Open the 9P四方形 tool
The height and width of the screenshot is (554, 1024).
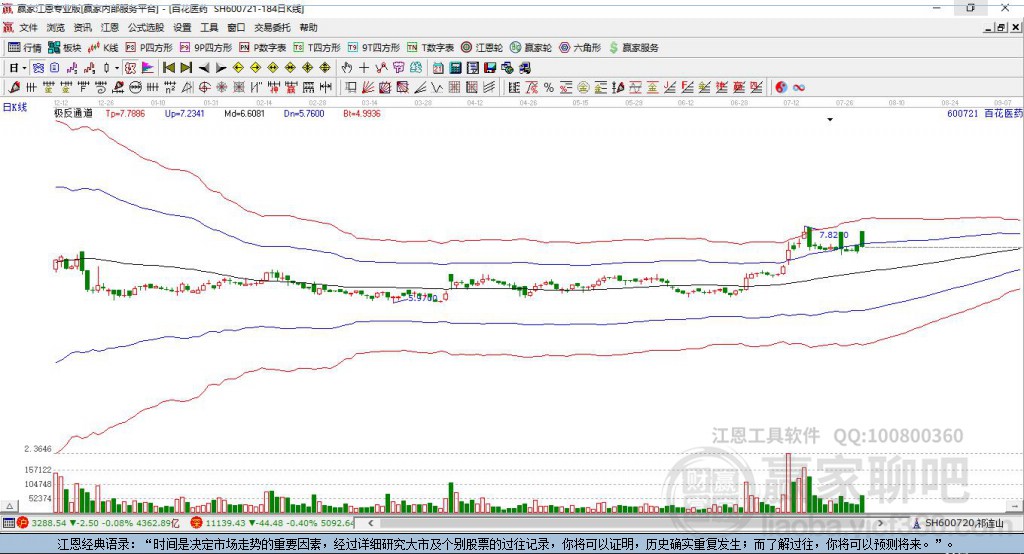[206, 48]
